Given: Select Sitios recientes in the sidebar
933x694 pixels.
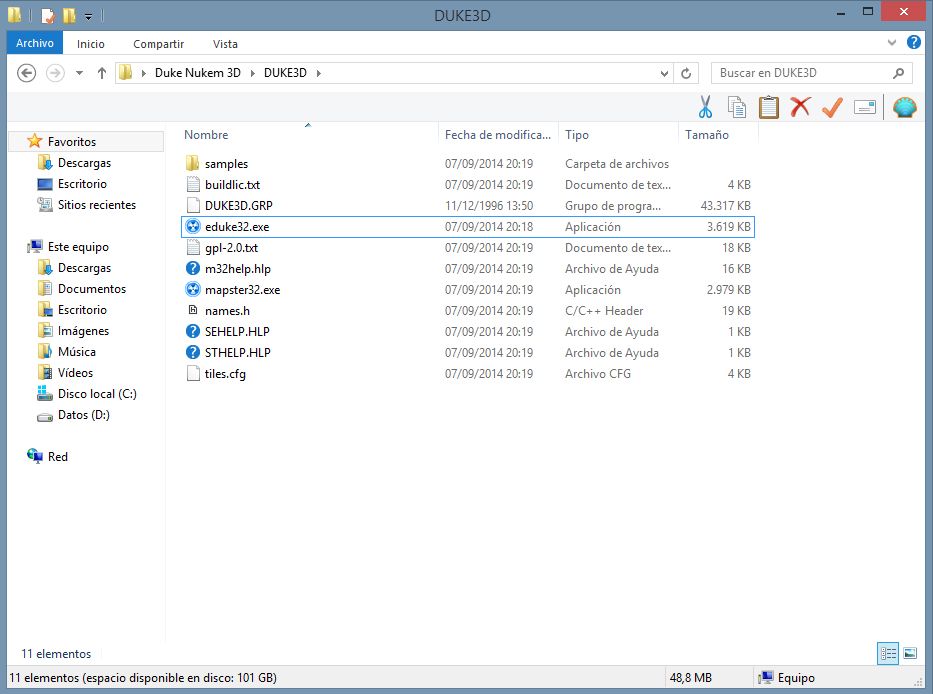Looking at the screenshot, I should coord(96,205).
